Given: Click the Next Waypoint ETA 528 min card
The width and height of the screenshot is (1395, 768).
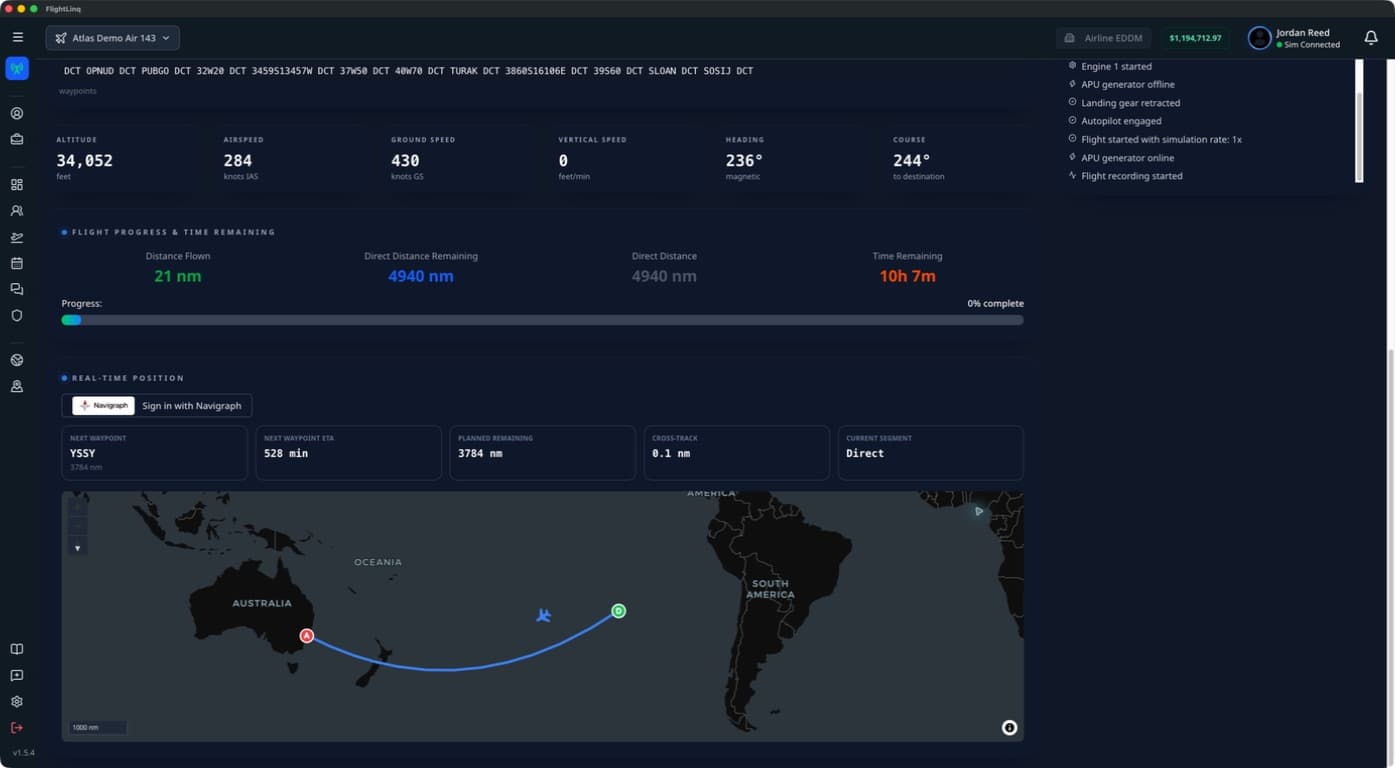Looking at the screenshot, I should [348, 453].
